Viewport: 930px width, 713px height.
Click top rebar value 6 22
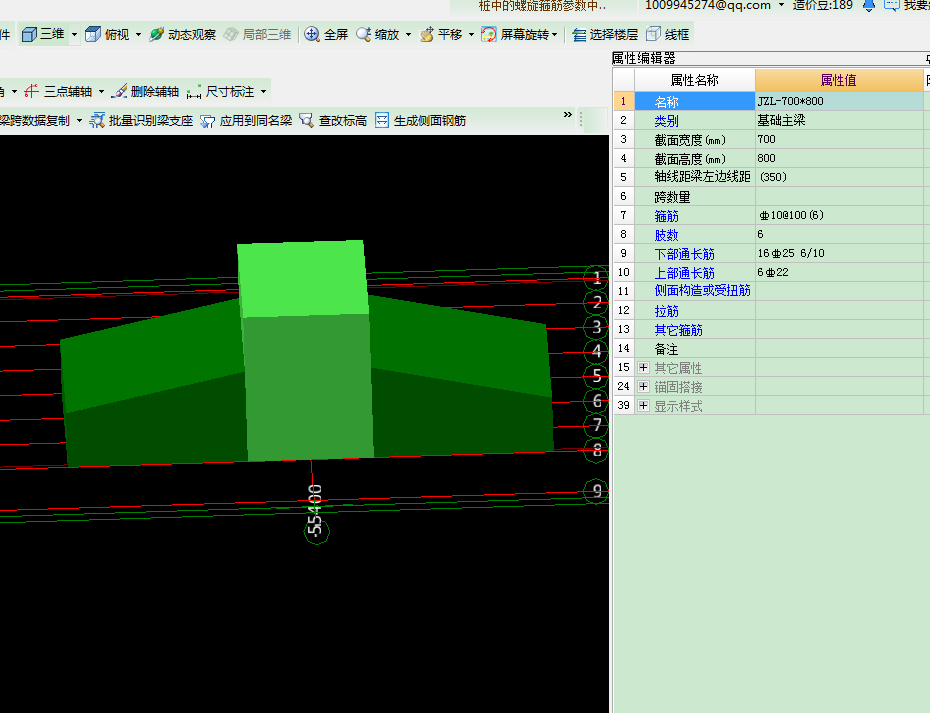(839, 272)
